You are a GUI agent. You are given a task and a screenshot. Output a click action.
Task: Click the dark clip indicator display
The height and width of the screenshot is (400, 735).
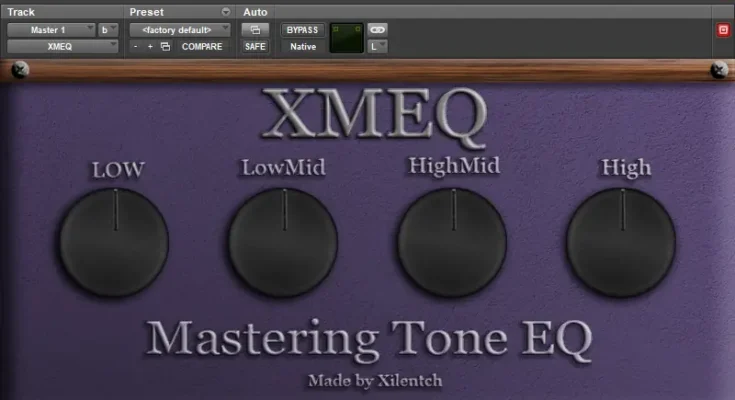click(x=346, y=38)
